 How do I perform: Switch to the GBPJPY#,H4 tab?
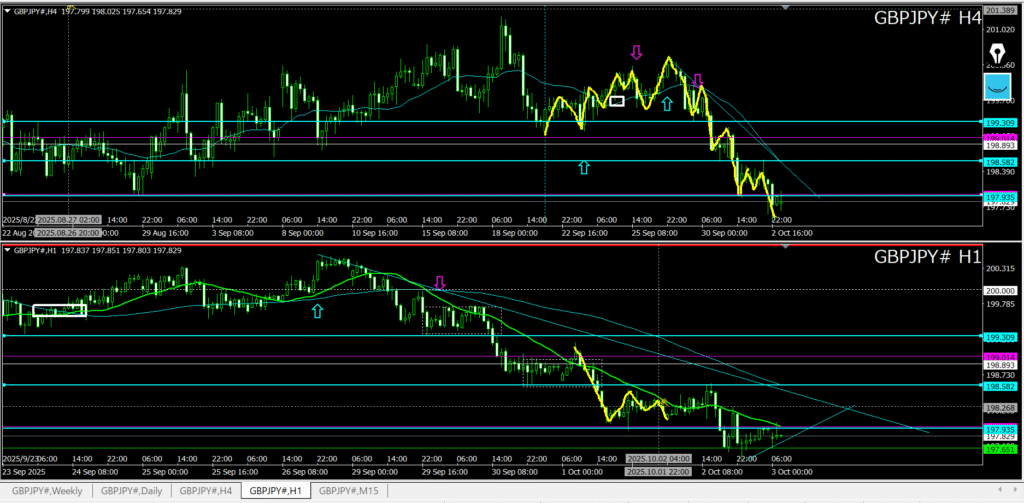click(206, 490)
